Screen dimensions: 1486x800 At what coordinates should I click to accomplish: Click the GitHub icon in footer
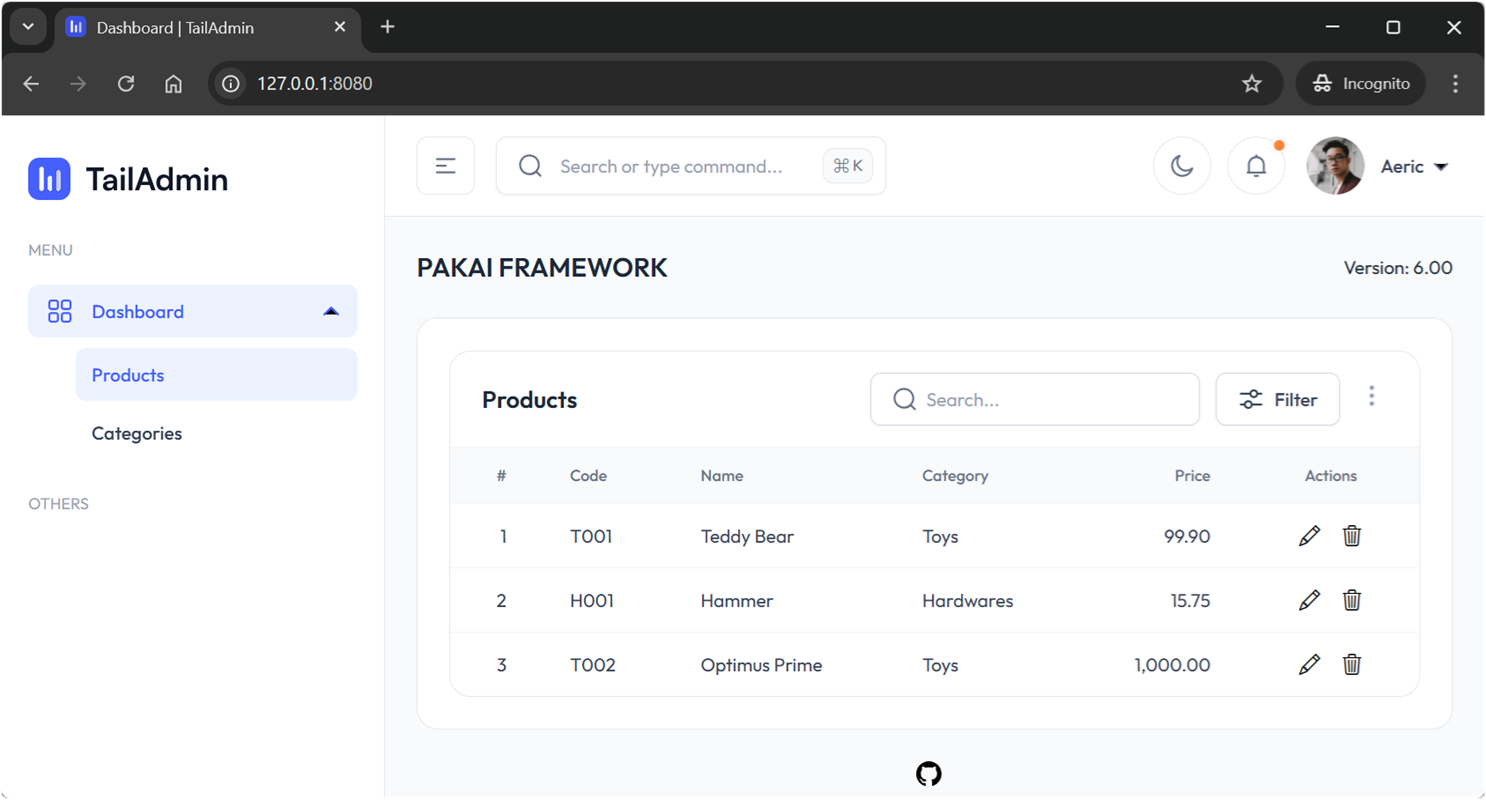[x=928, y=774]
